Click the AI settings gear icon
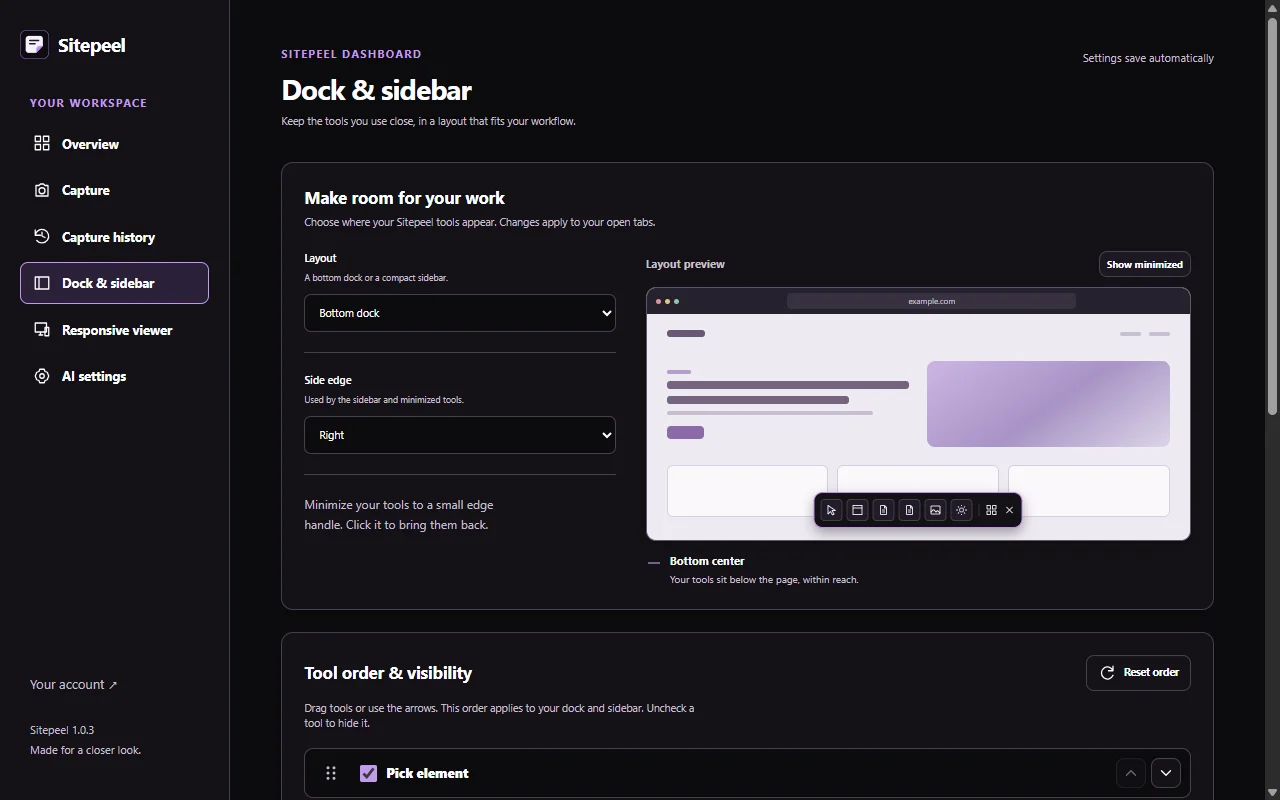This screenshot has height=800, width=1280. 42,376
